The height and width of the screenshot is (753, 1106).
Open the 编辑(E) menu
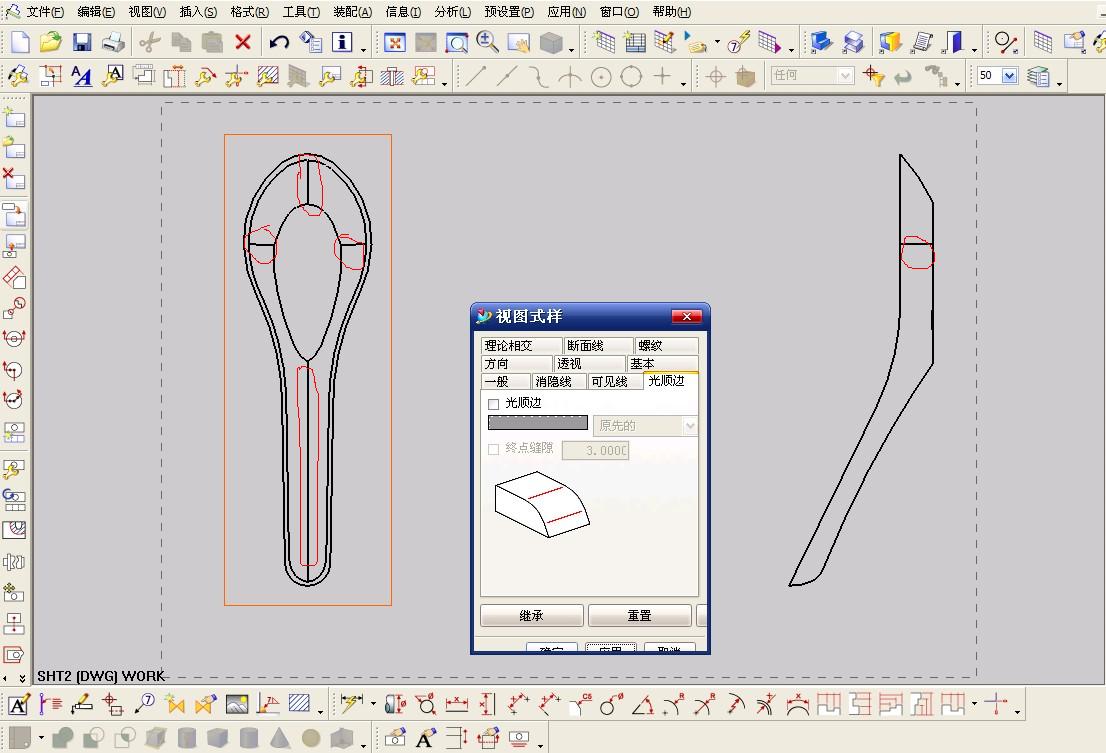tap(96, 12)
